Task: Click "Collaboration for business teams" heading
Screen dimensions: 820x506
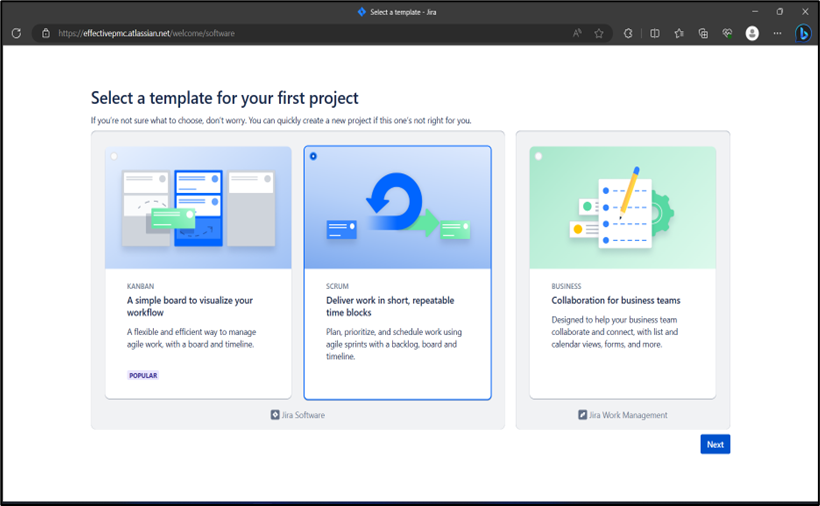Action: point(616,301)
